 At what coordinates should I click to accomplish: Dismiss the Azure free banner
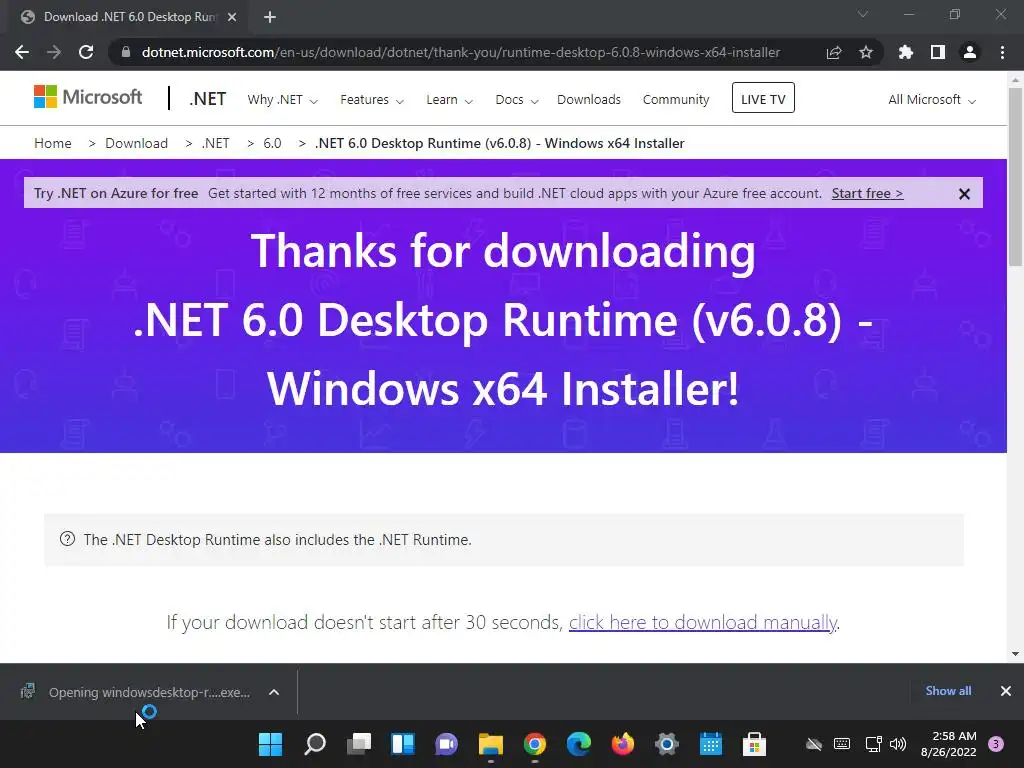(x=964, y=194)
